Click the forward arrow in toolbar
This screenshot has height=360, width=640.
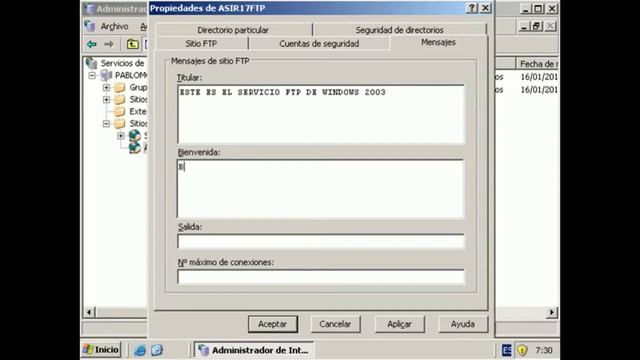(109, 44)
